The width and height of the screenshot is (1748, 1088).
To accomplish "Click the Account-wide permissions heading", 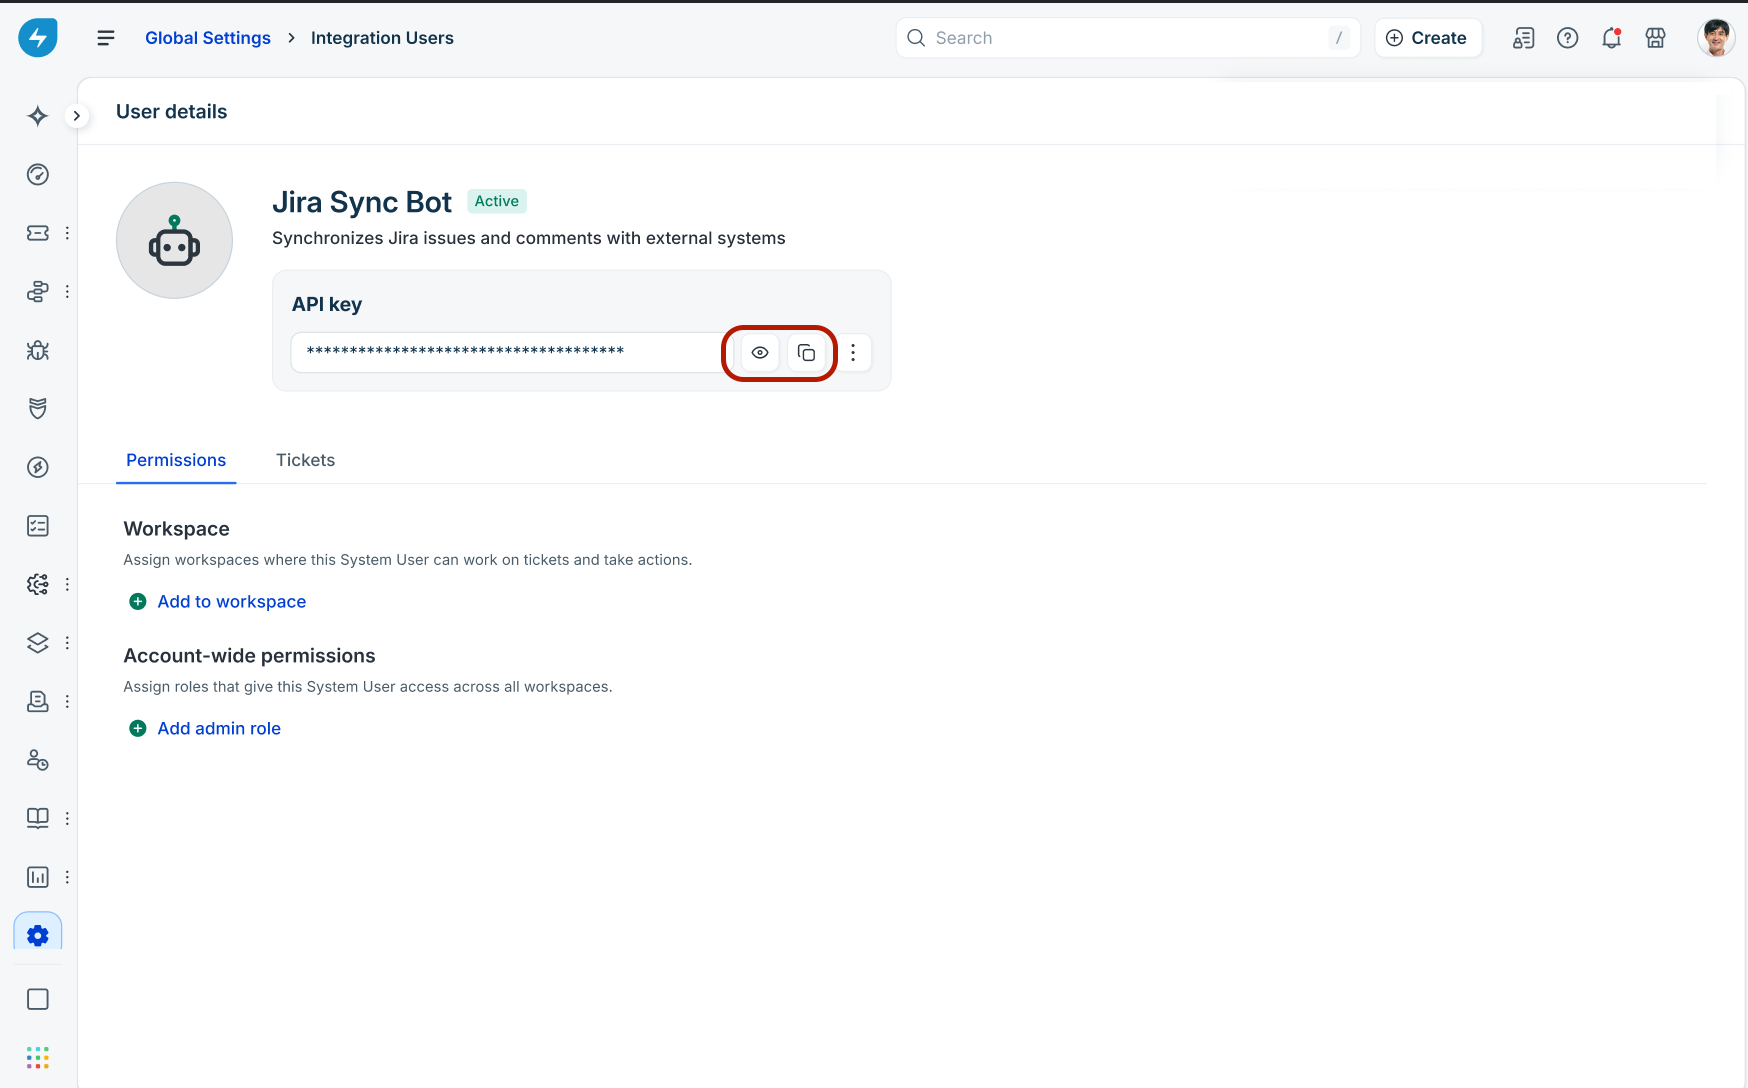I will click(x=250, y=656).
